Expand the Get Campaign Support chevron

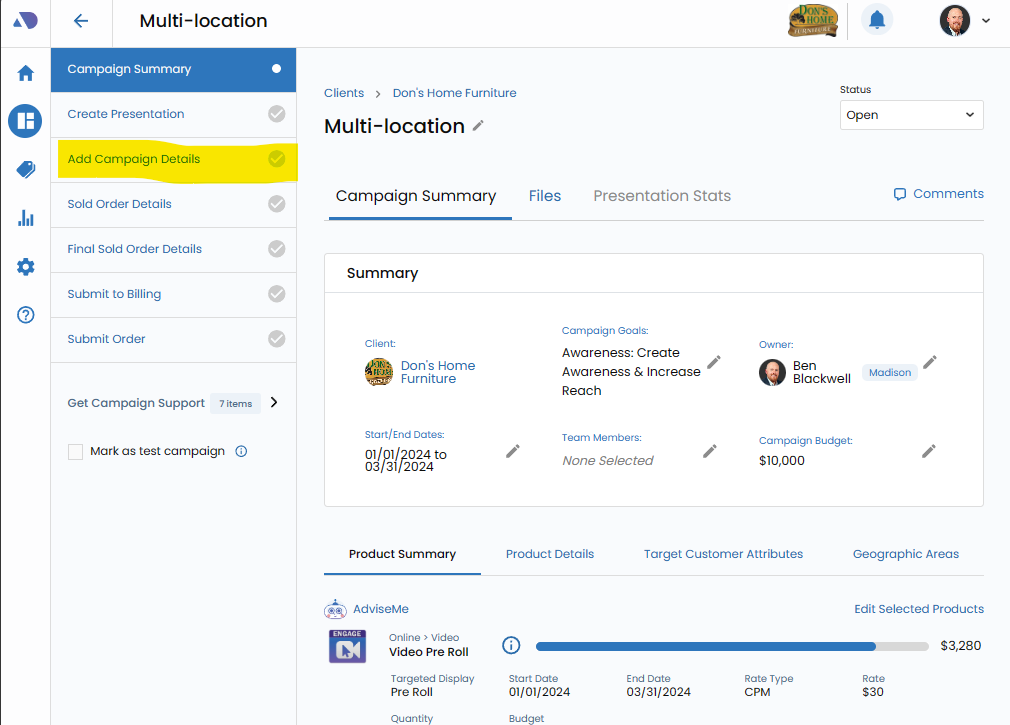coord(274,403)
